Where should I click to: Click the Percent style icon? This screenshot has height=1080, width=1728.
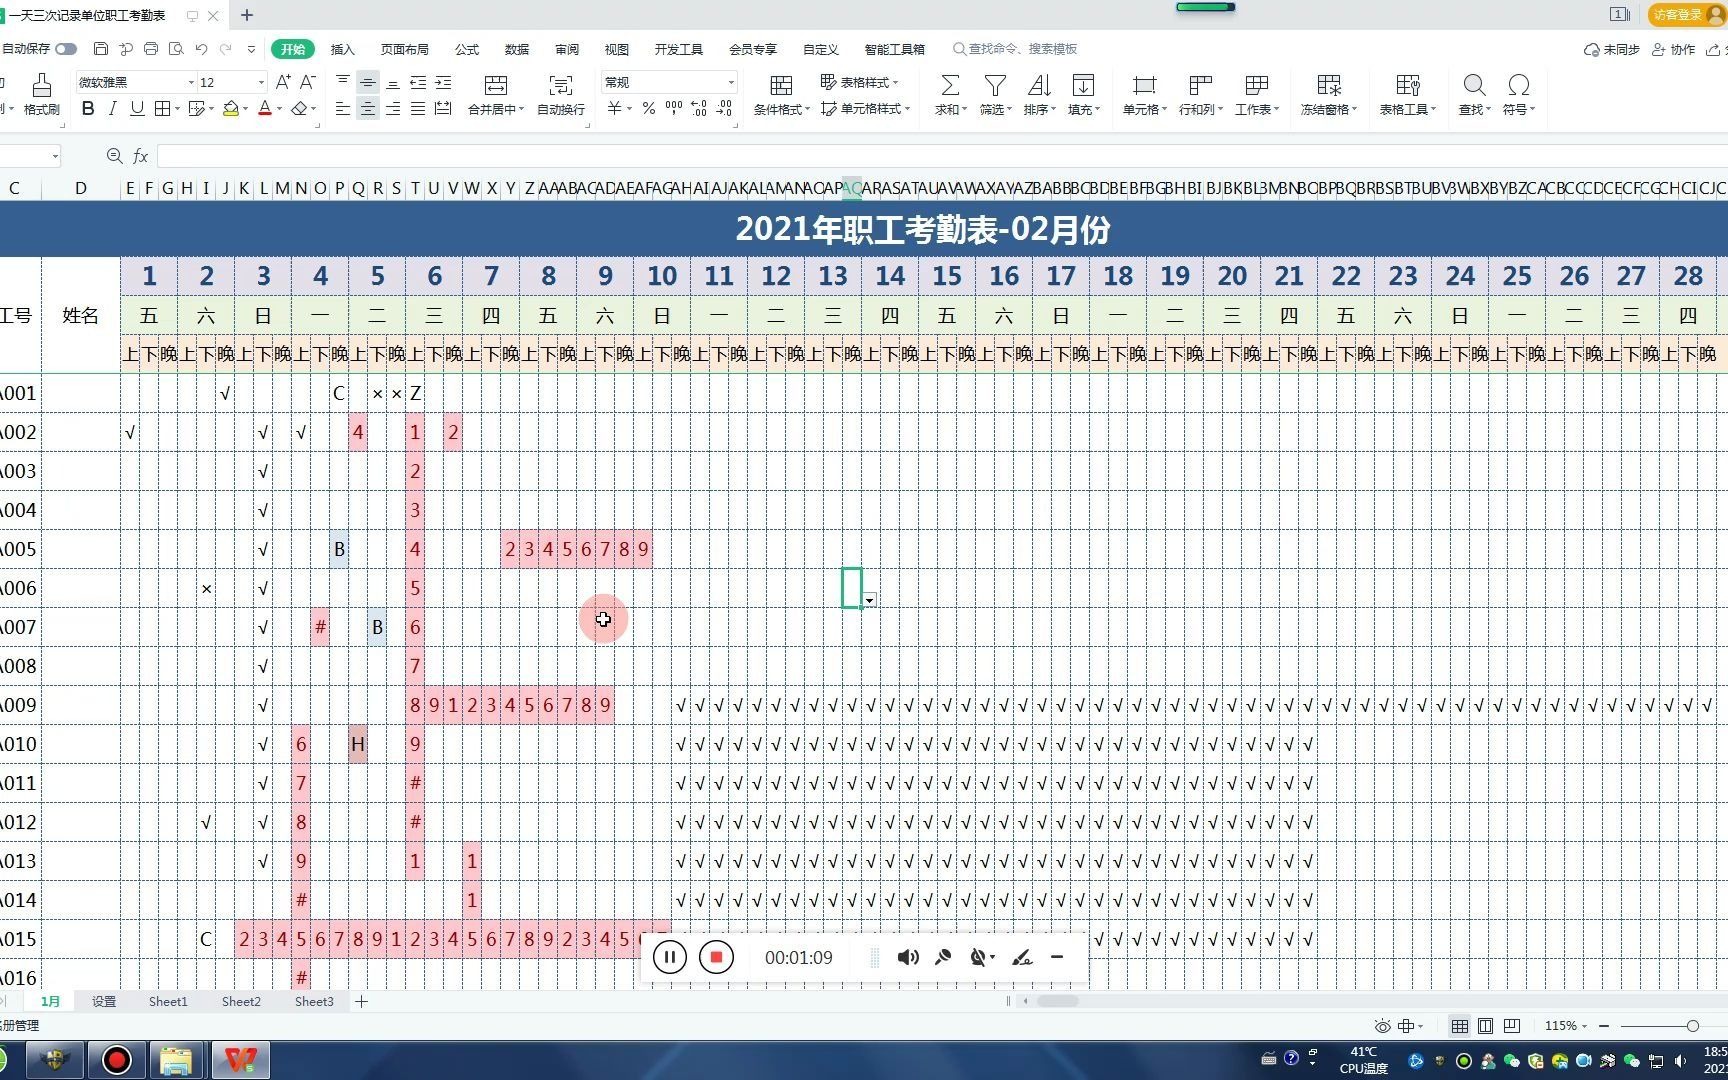[x=647, y=109]
